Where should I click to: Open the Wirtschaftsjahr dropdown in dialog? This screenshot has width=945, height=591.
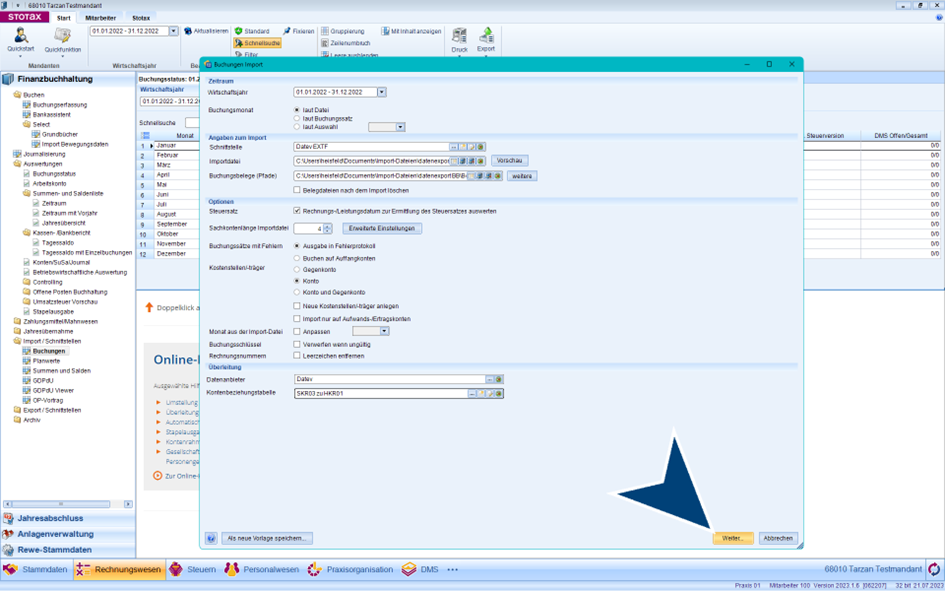pyautogui.click(x=382, y=92)
